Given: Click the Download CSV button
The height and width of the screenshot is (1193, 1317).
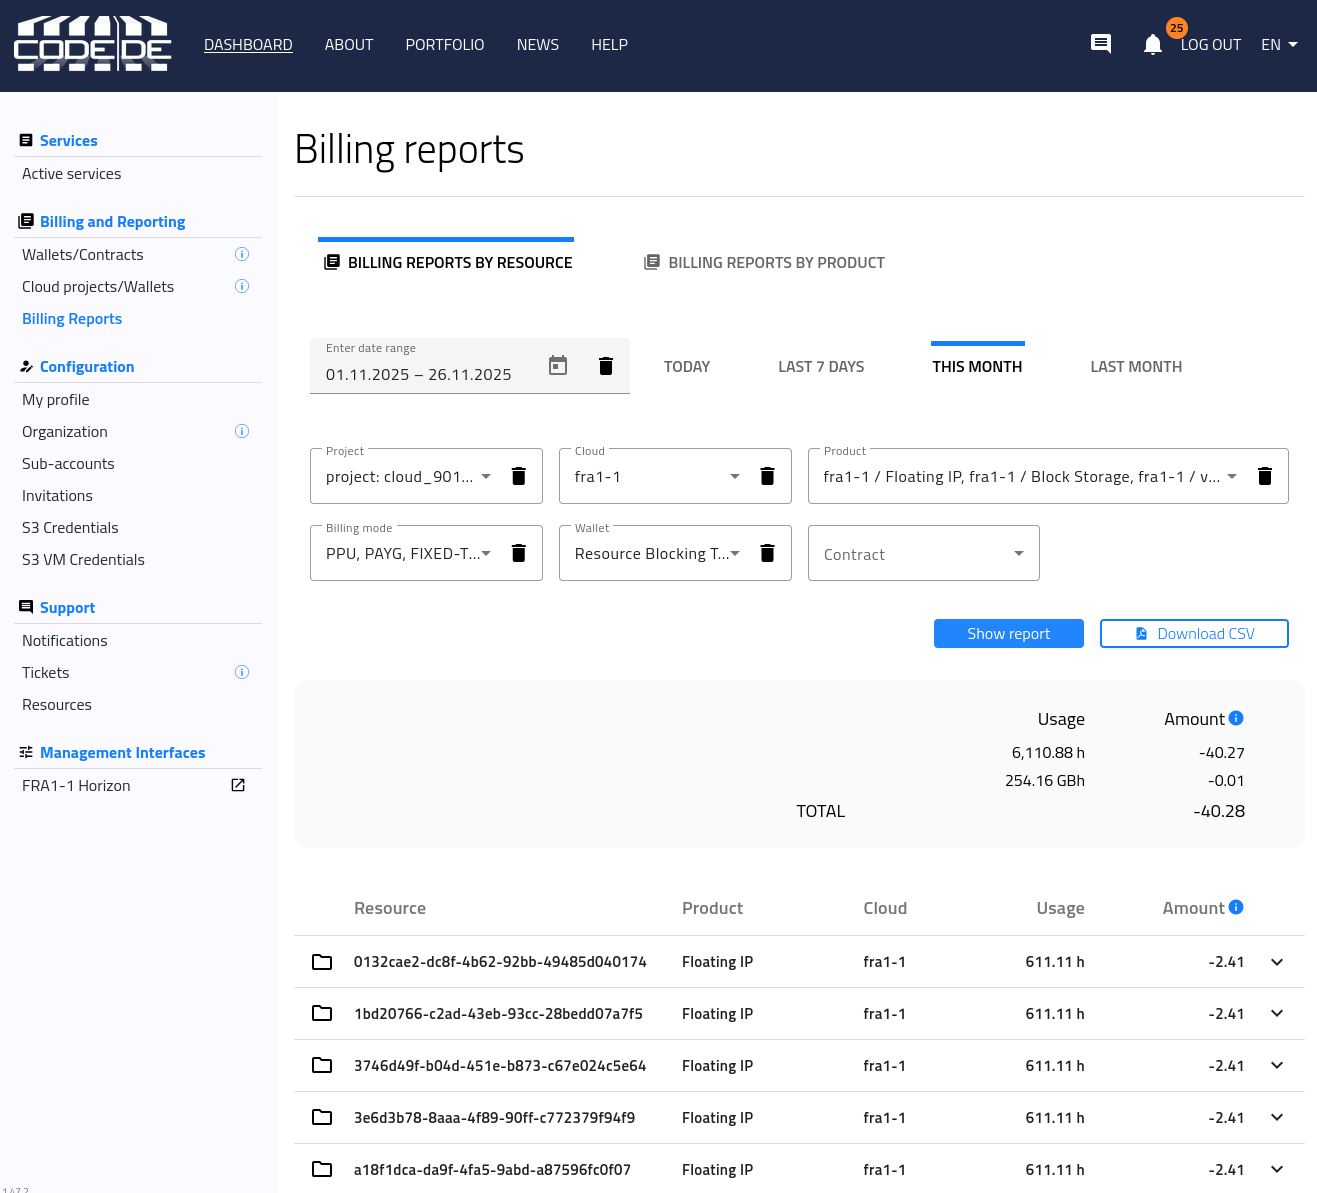Looking at the screenshot, I should click(1194, 634).
